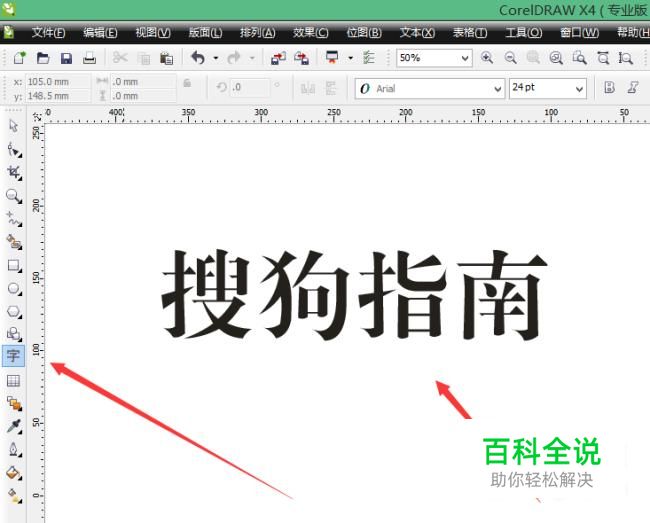Click the 搜狗指南 text on canvas
650x523 pixels.
pyautogui.click(x=354, y=295)
